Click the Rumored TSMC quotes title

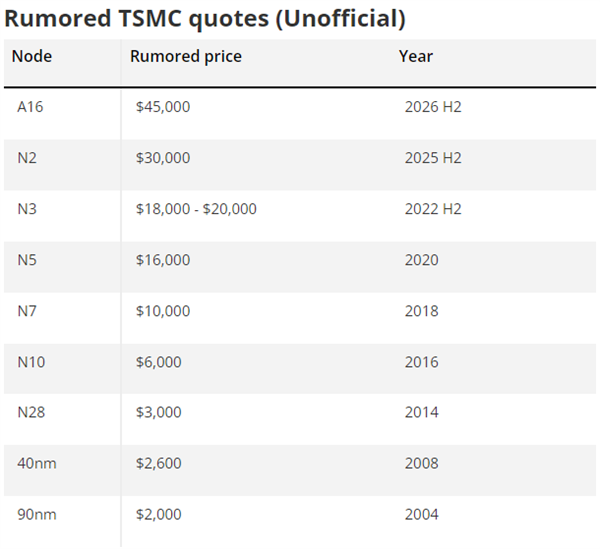click(x=205, y=18)
